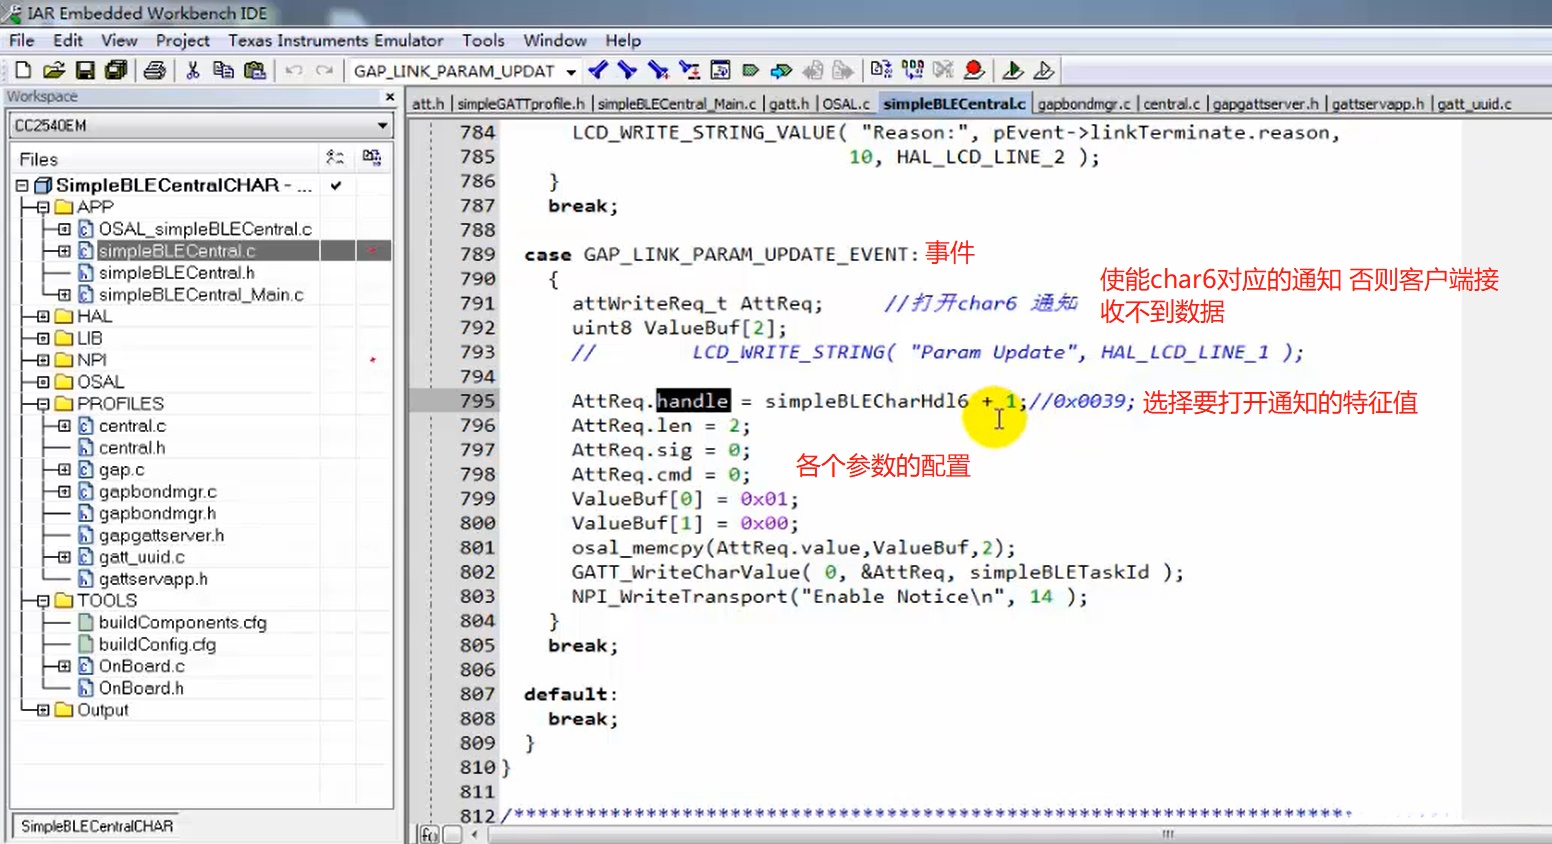Click the New document icon

click(x=23, y=70)
